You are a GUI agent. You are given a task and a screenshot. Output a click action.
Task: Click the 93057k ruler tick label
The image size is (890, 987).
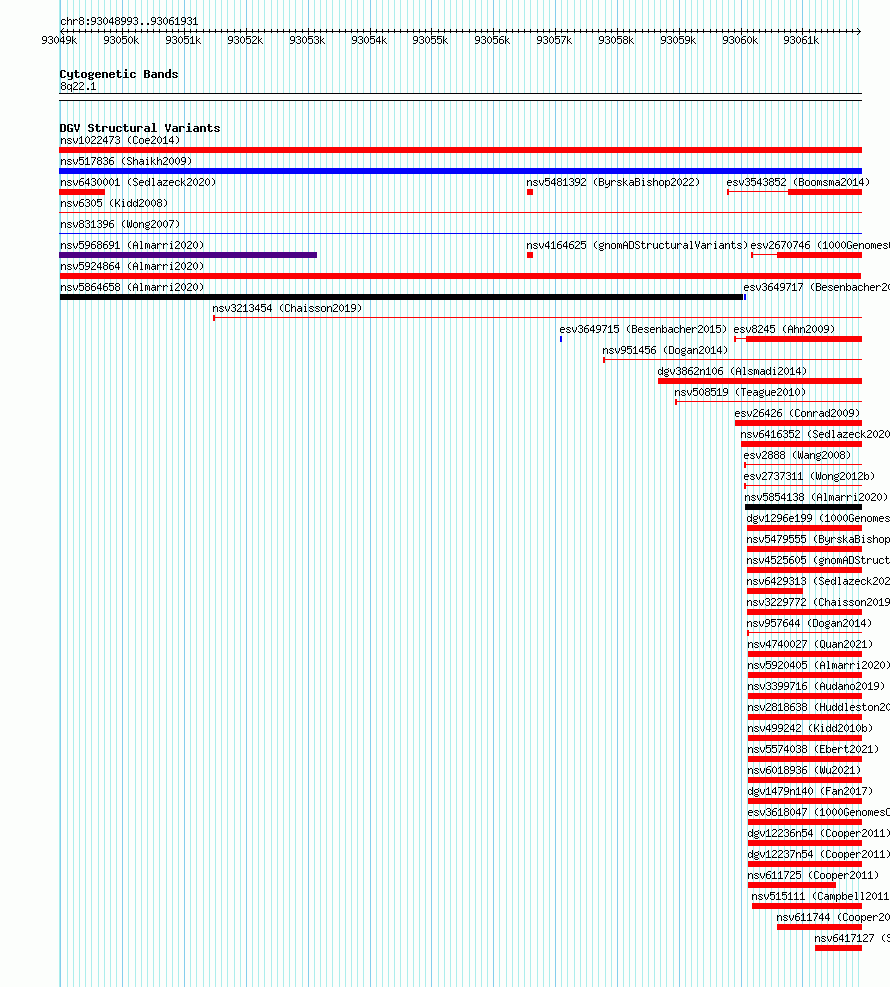[554, 40]
